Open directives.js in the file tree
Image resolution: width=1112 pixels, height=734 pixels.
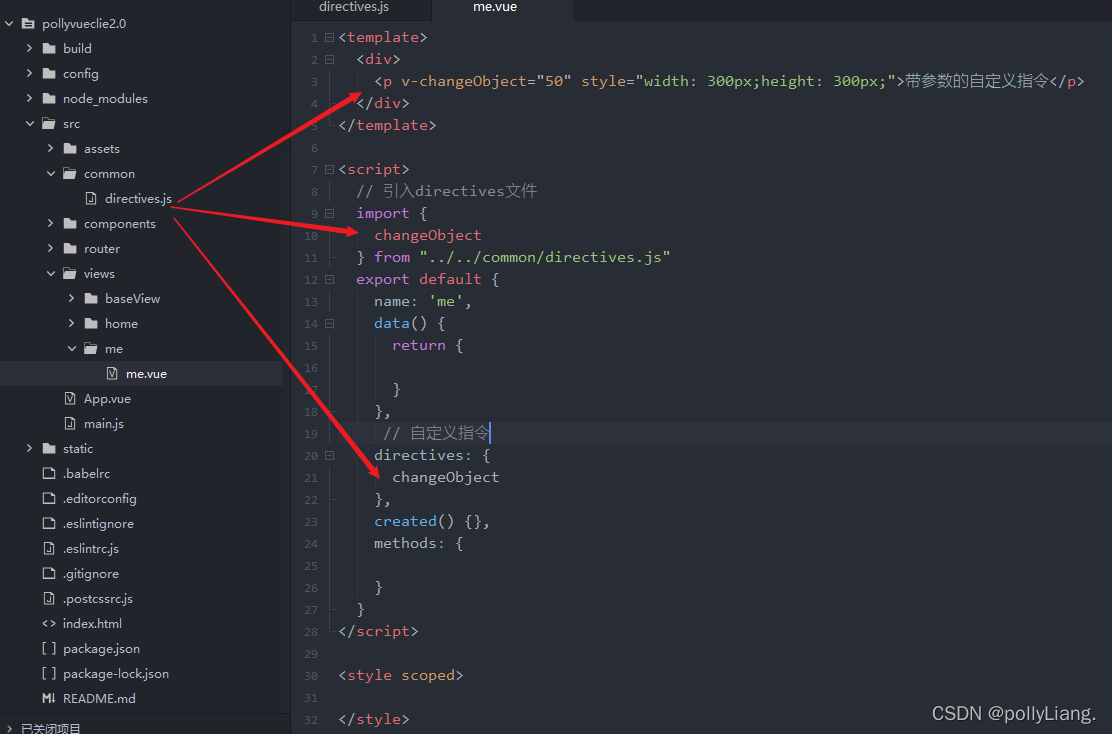[x=138, y=199]
